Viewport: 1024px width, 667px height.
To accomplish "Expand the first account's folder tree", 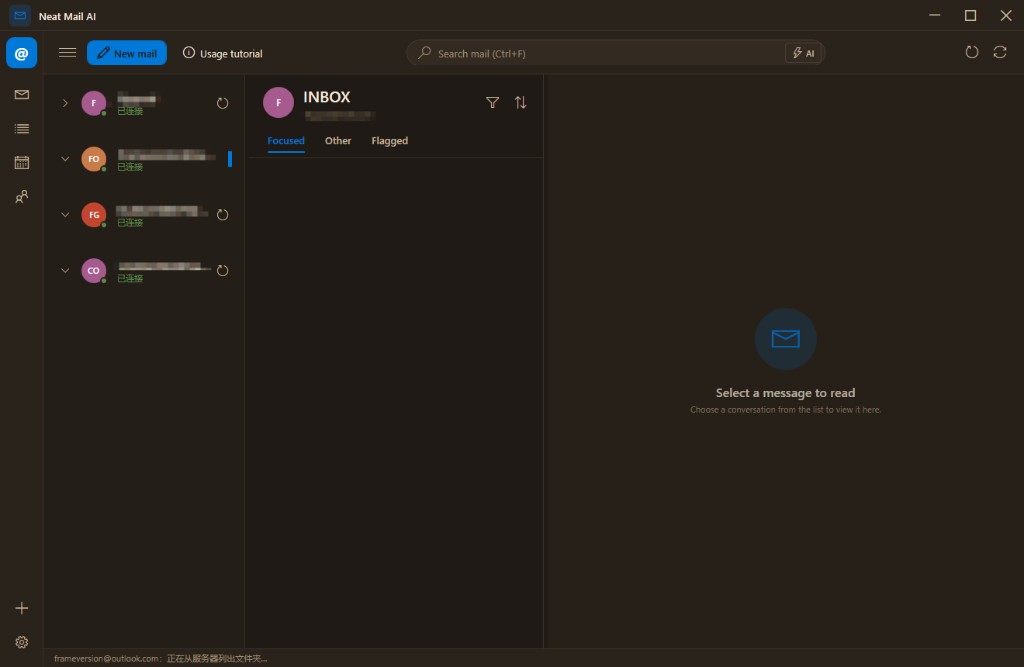I will pos(65,102).
